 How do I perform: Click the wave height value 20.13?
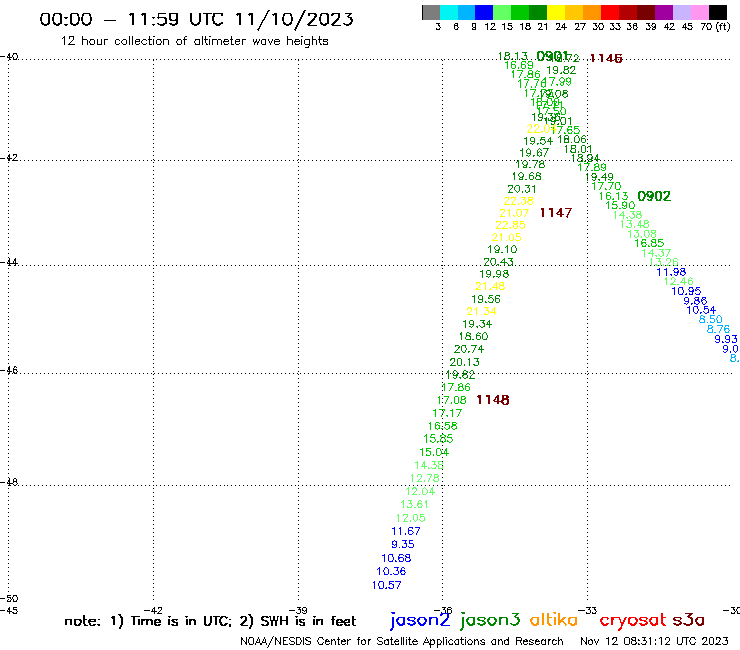pos(464,362)
